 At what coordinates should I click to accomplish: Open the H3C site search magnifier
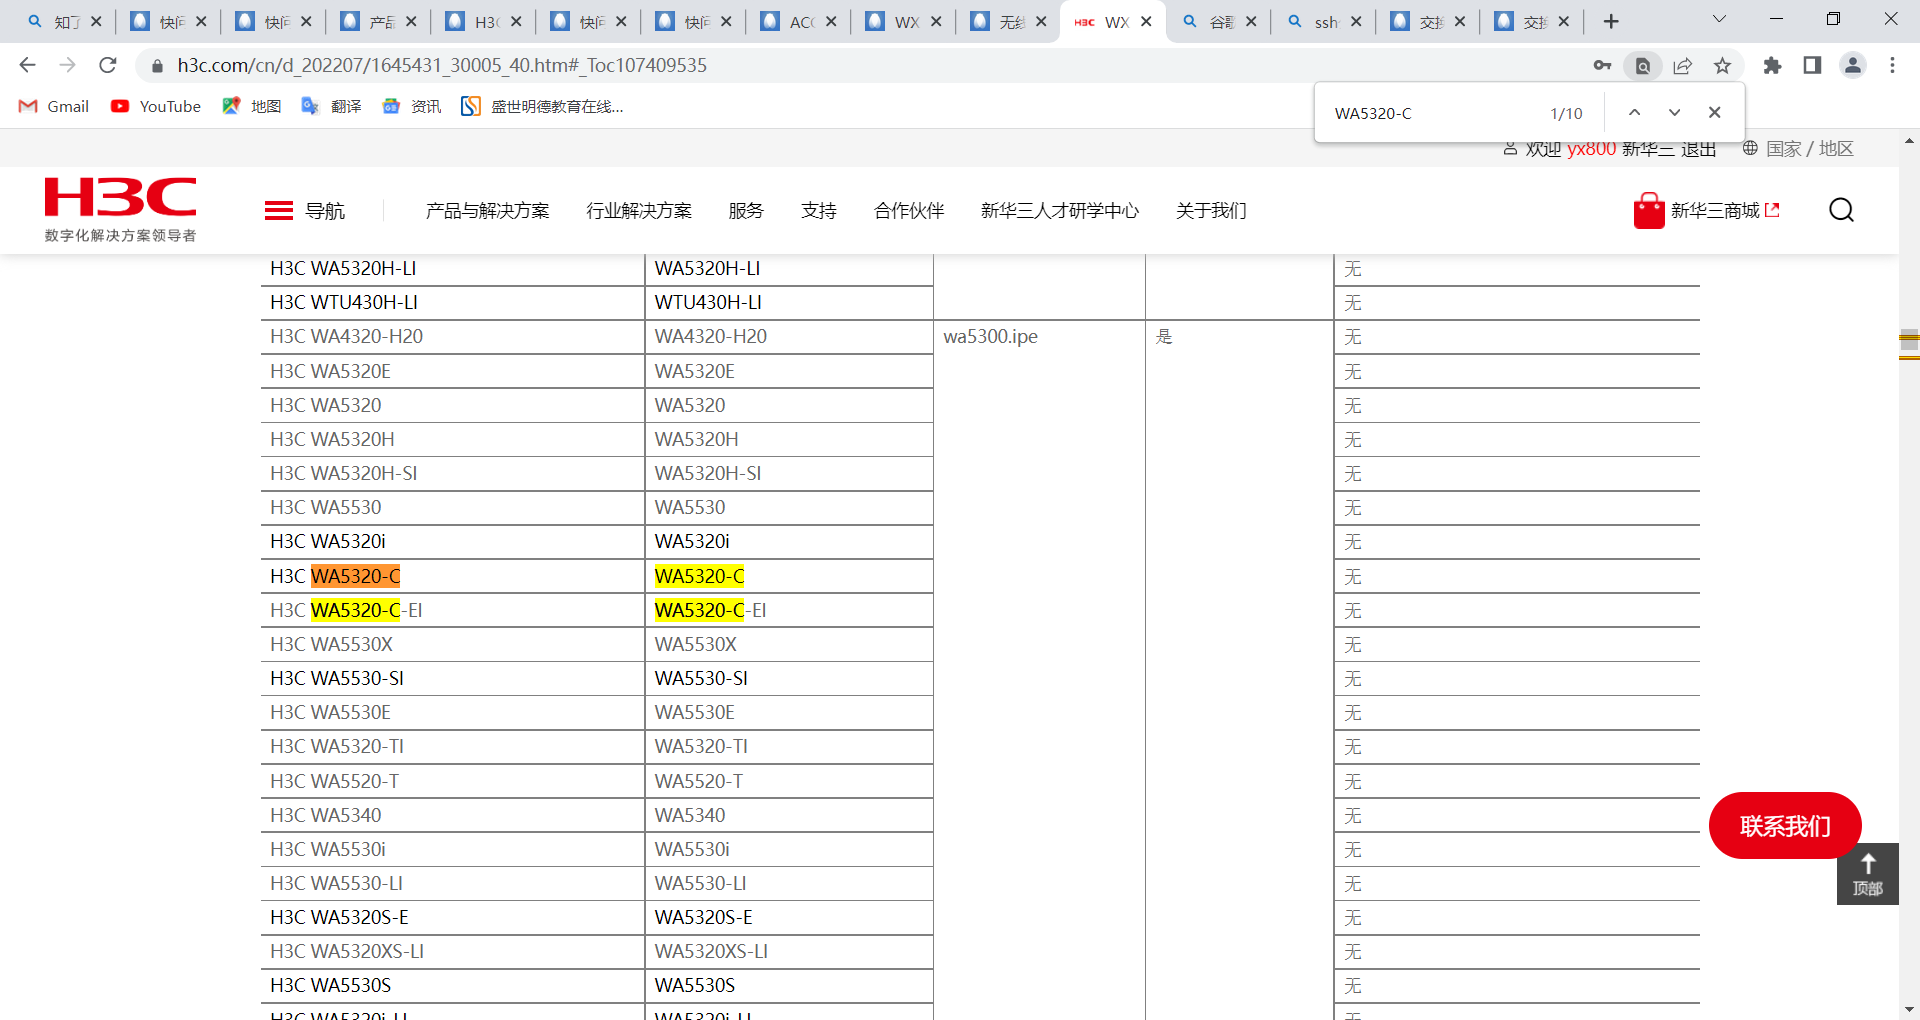pyautogui.click(x=1841, y=210)
